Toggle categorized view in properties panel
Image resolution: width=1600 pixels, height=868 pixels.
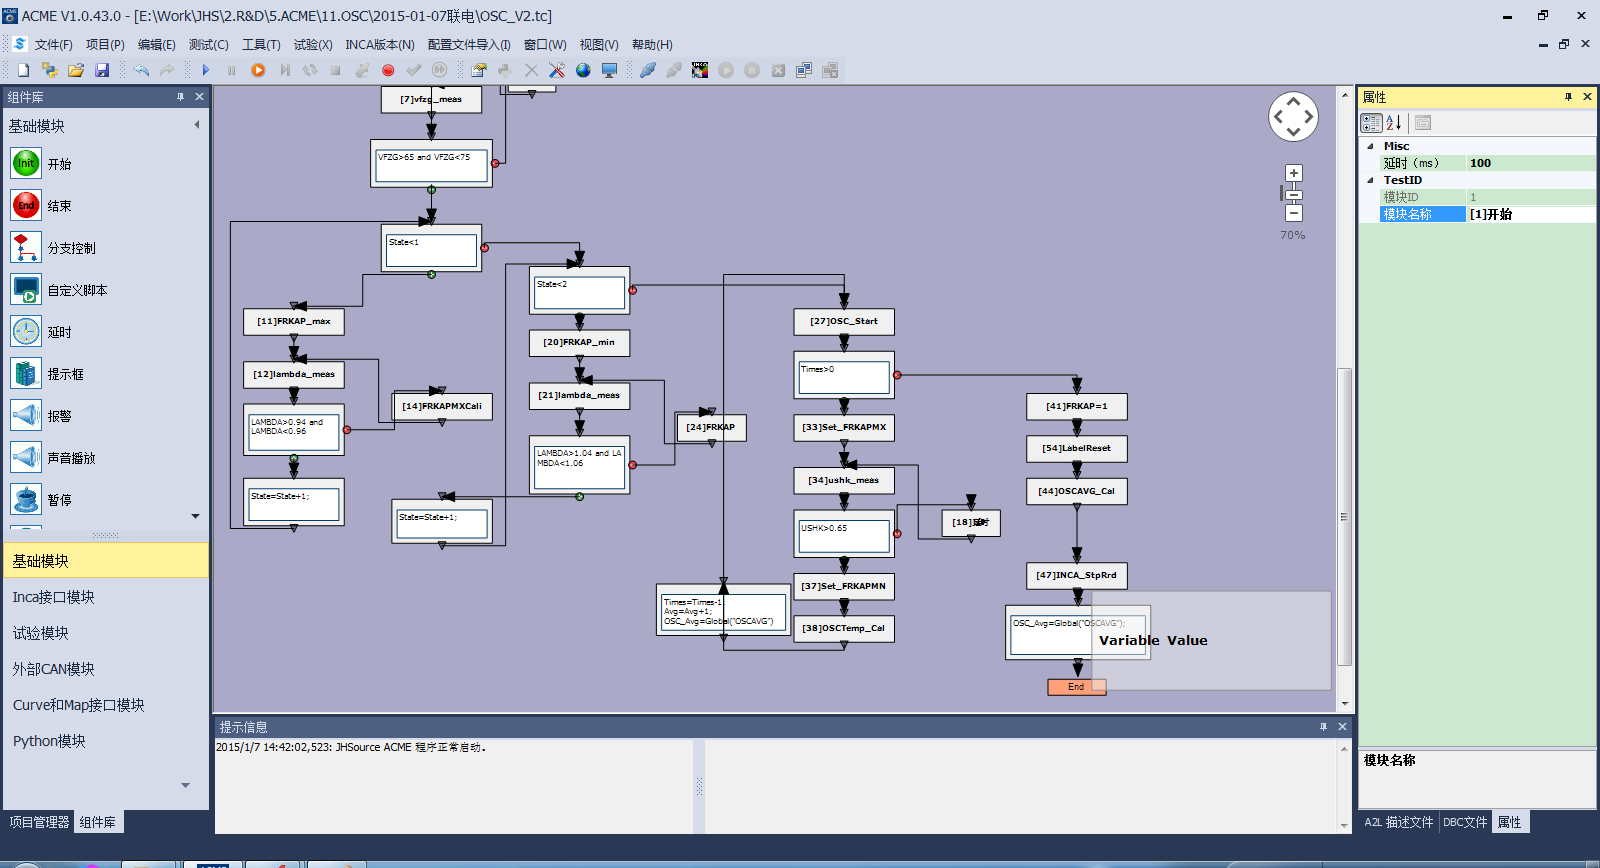click(x=1371, y=123)
